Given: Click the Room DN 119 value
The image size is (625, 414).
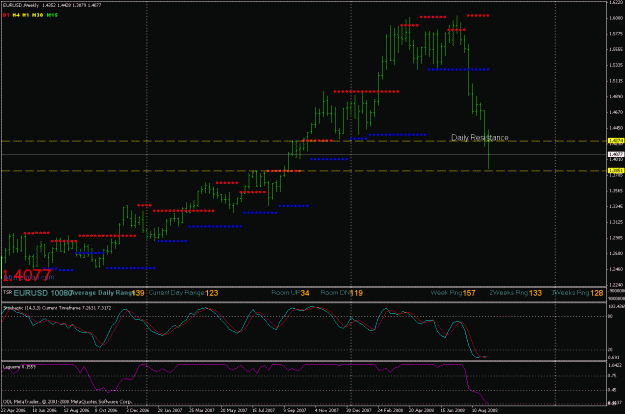Looking at the screenshot, I should (x=356, y=293).
